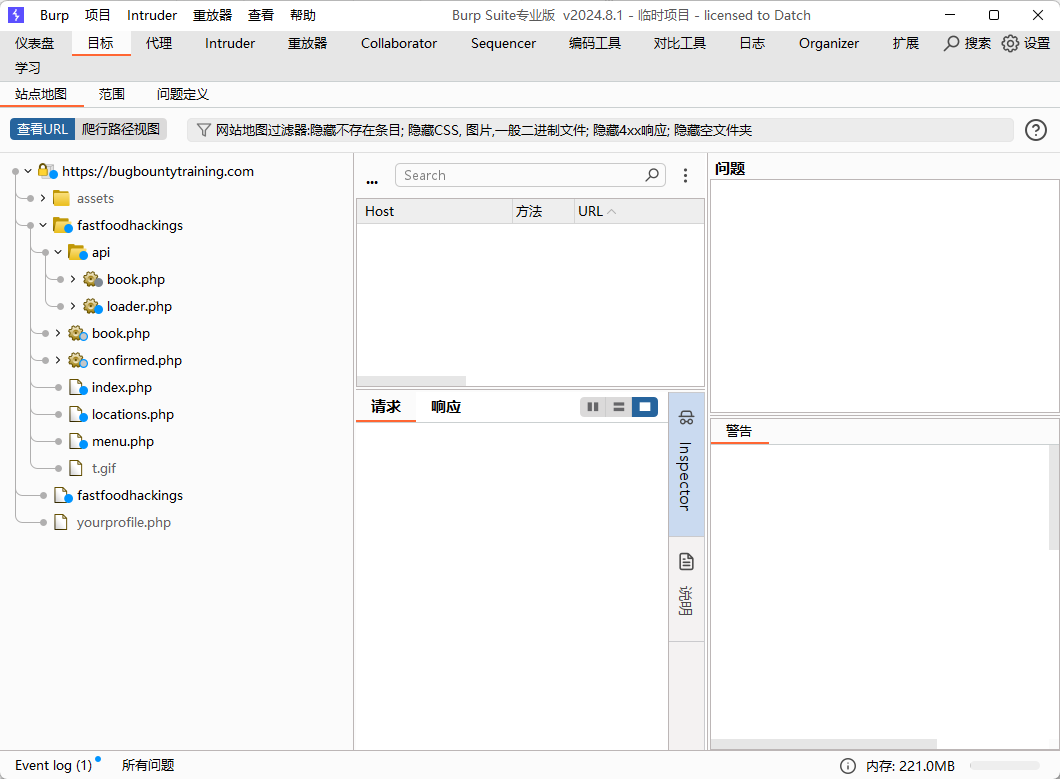Open the 问题定义 sub-tab

[x=183, y=94]
